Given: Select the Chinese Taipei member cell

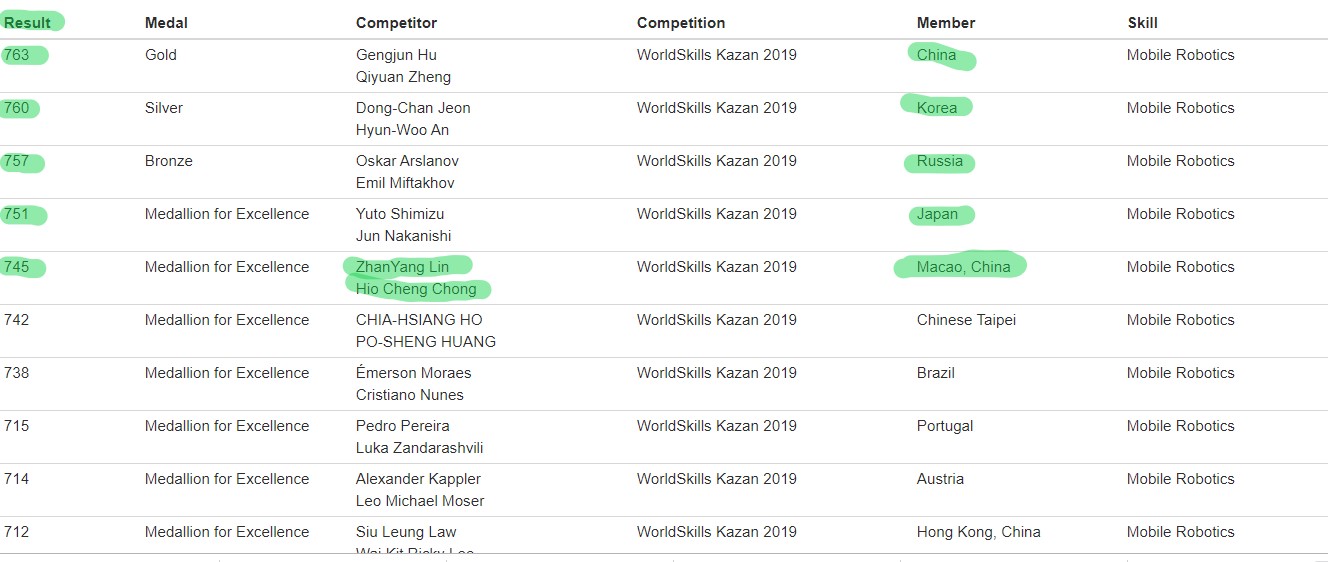Looking at the screenshot, I should pos(966,320).
